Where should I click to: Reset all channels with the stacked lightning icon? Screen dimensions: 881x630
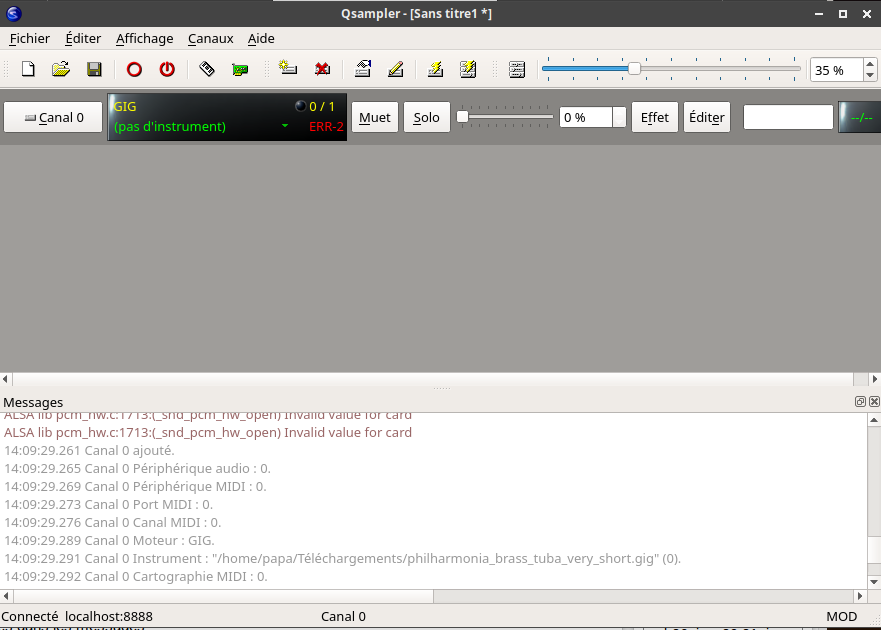[x=468, y=69]
